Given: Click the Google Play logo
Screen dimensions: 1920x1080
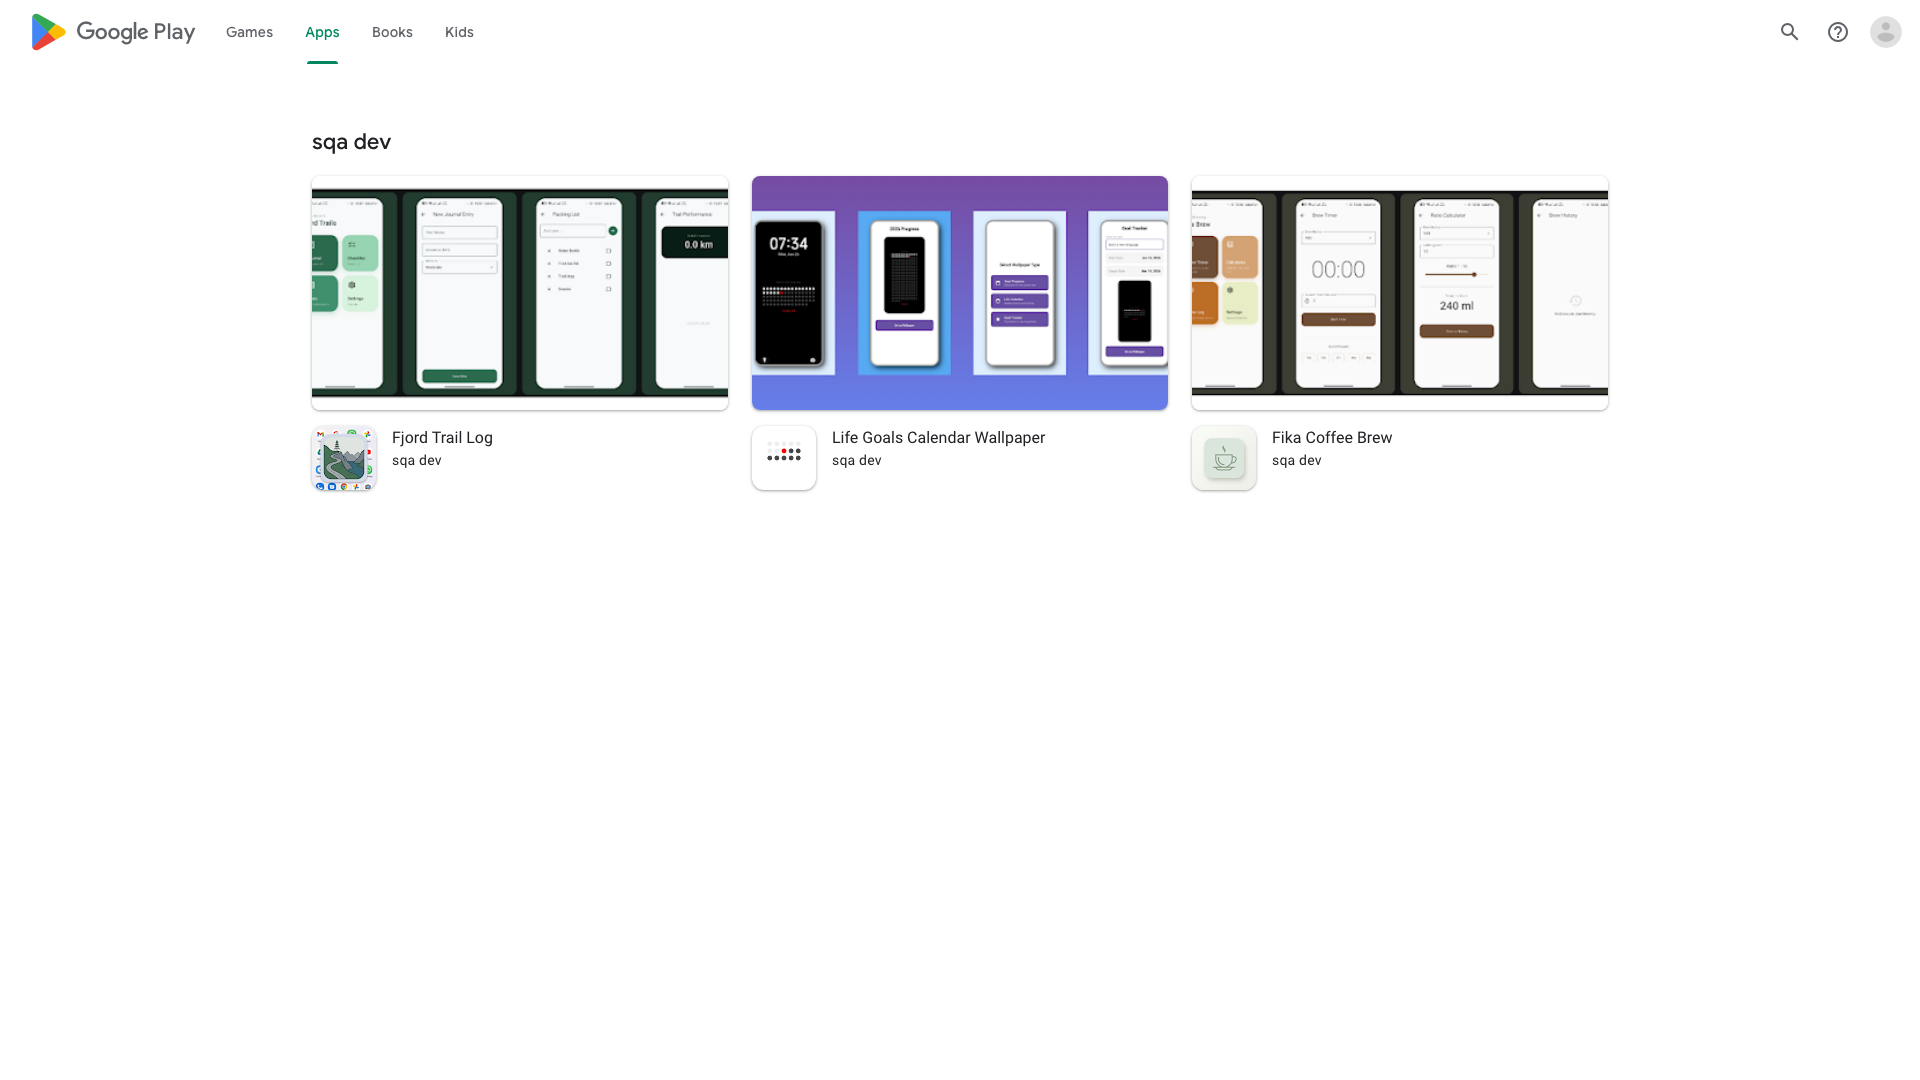Looking at the screenshot, I should click(x=112, y=32).
